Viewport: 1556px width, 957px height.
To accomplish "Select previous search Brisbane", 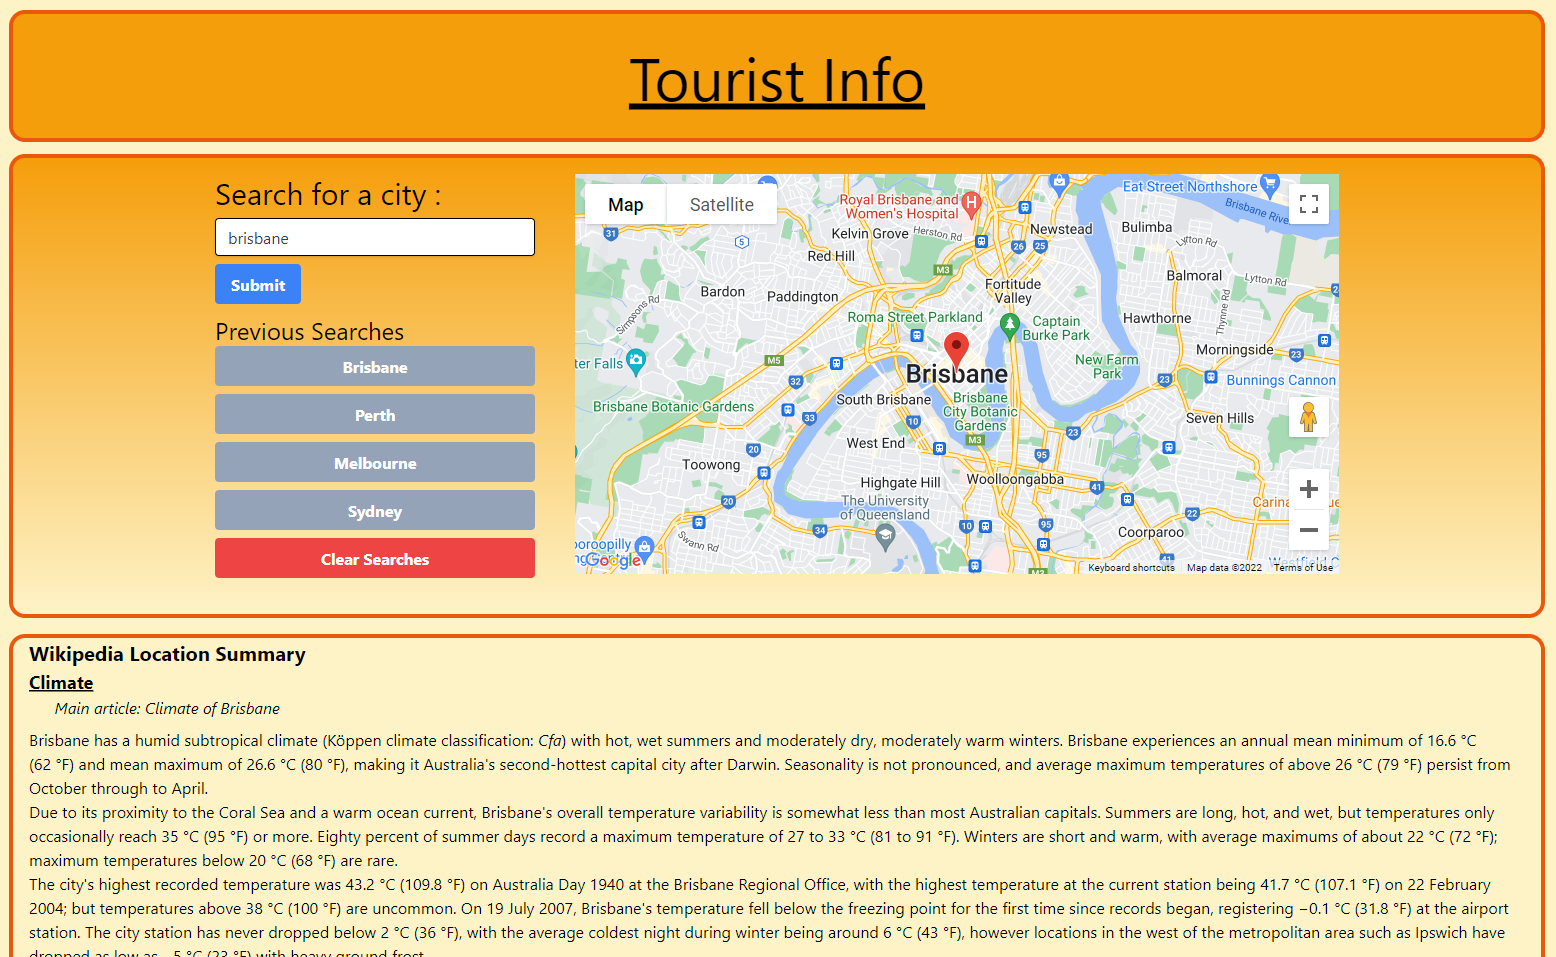I will (x=375, y=366).
